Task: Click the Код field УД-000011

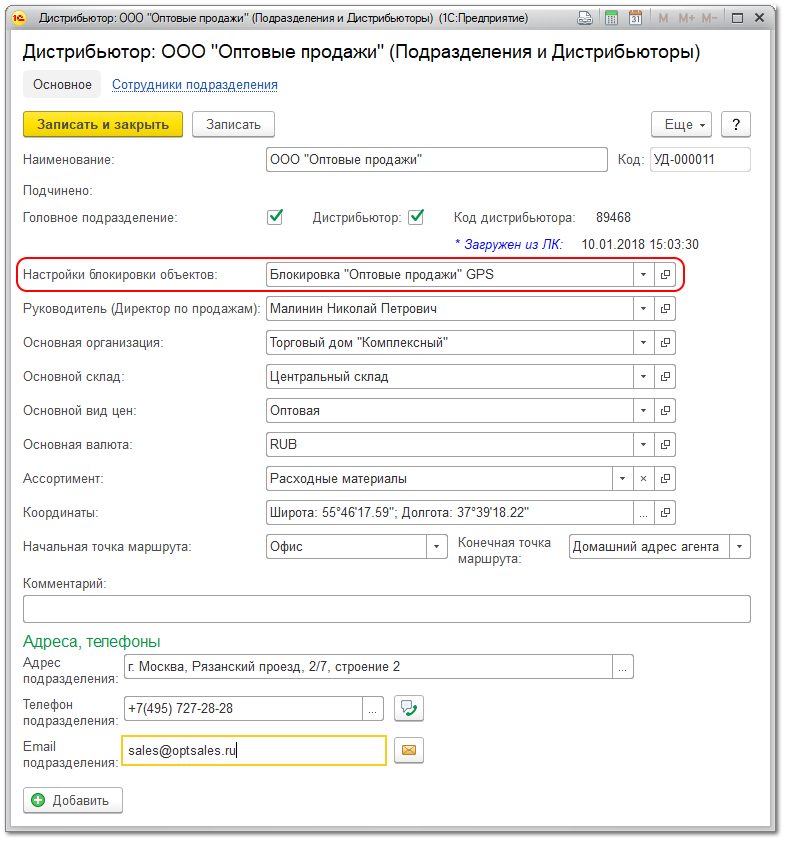Action: pos(700,160)
